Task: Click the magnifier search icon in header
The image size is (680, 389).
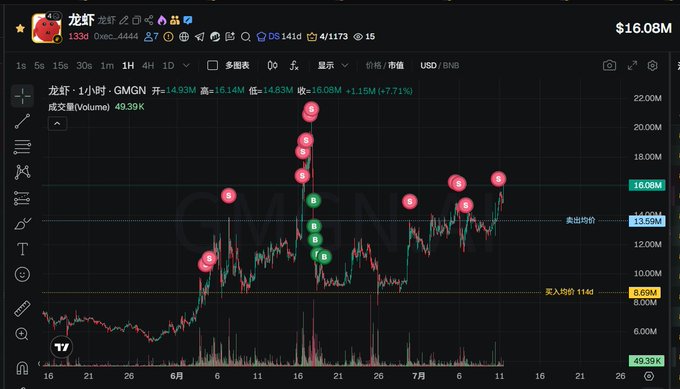Action: [245, 37]
